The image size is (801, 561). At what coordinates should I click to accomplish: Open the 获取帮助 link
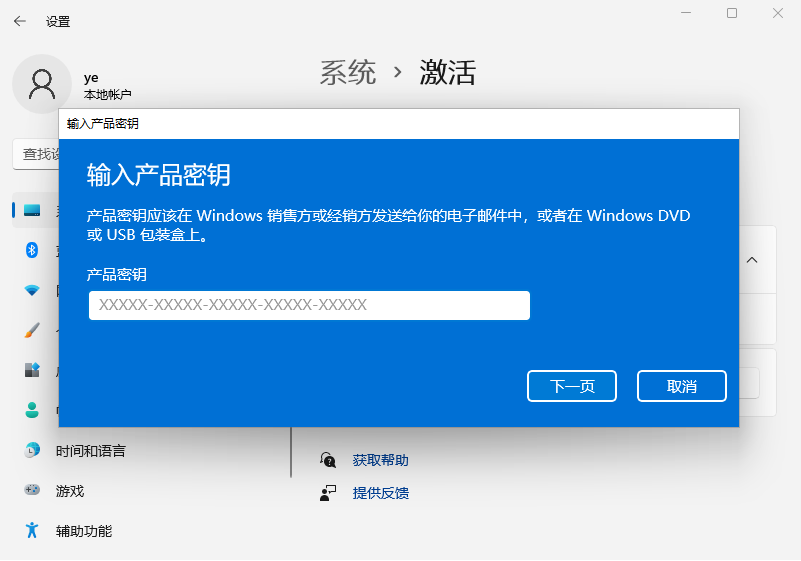[x=380, y=461]
